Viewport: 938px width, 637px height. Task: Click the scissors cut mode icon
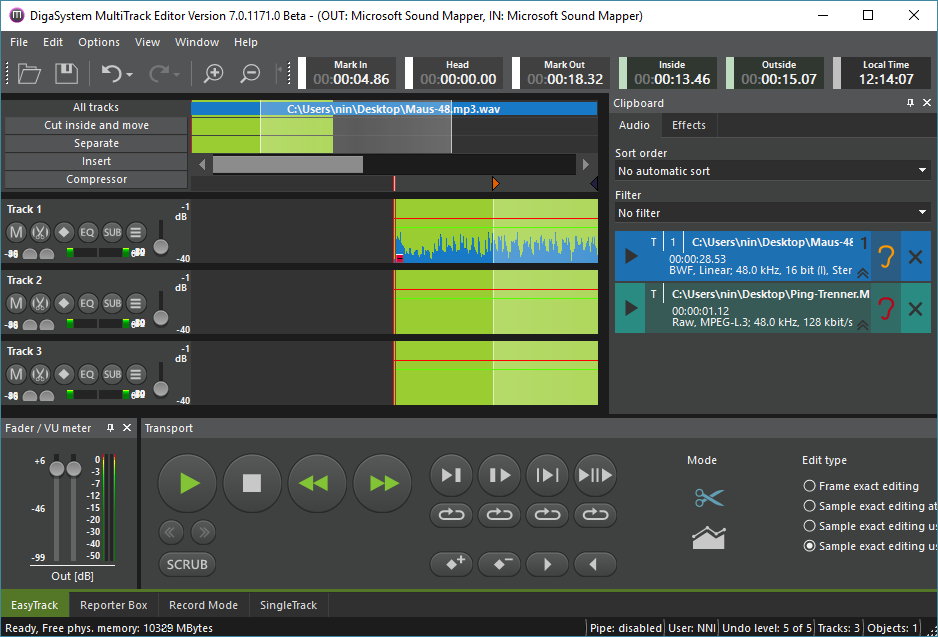pyautogui.click(x=708, y=497)
